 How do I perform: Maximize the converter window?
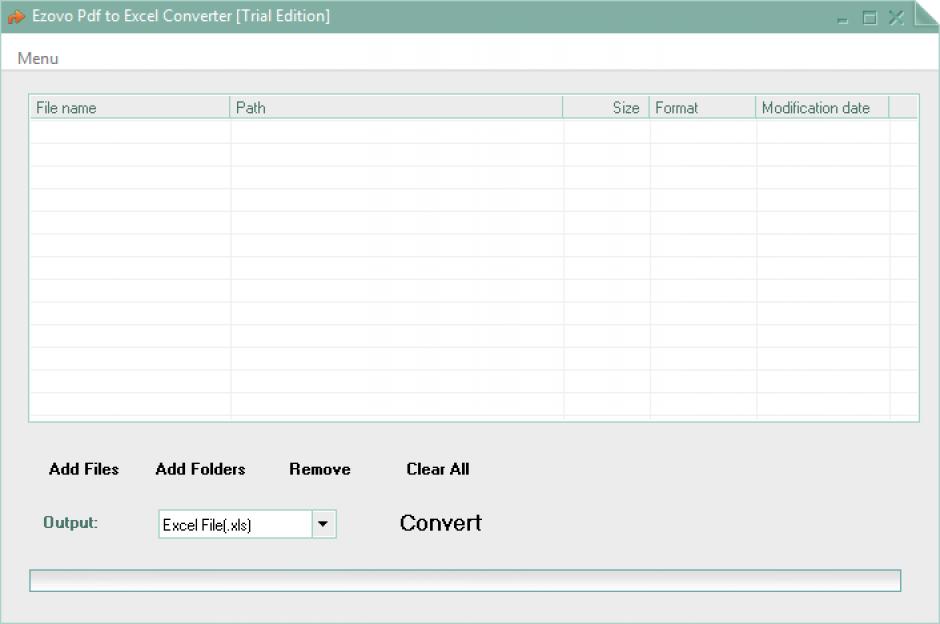coord(869,18)
